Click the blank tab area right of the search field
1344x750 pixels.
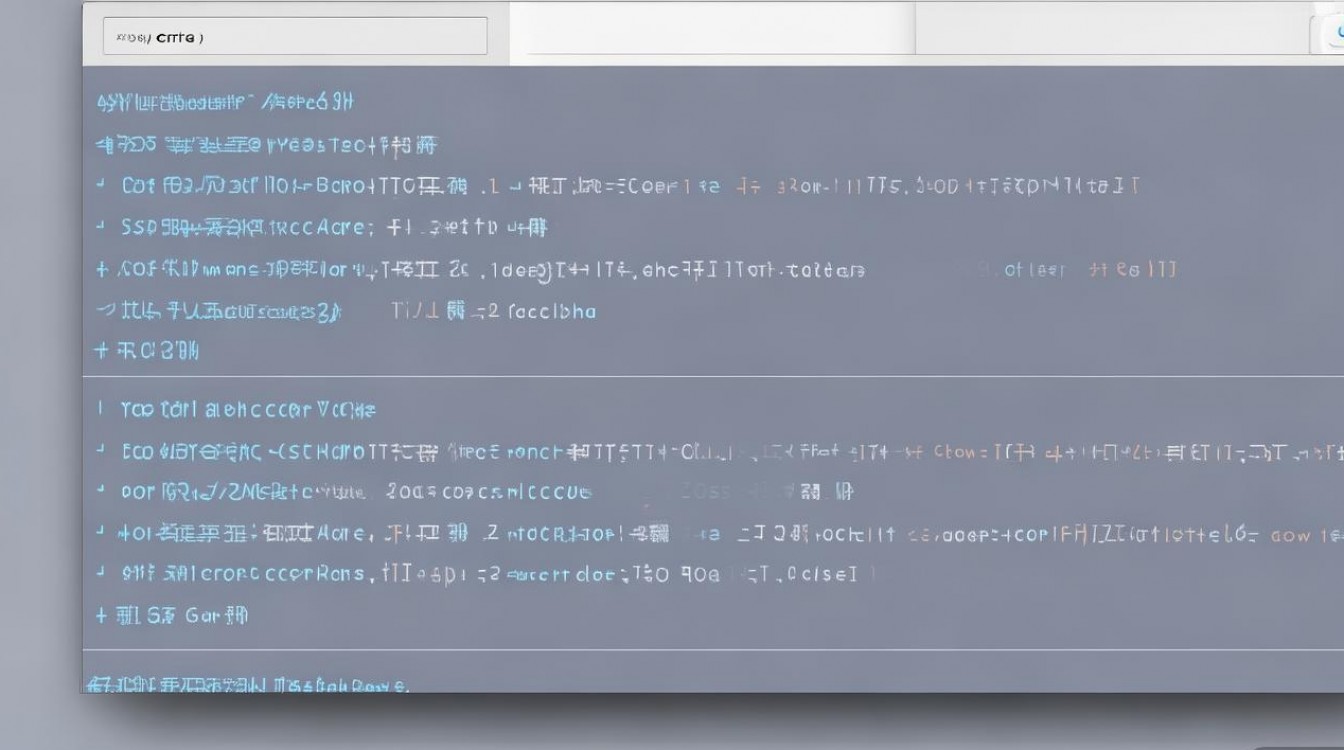712,30
